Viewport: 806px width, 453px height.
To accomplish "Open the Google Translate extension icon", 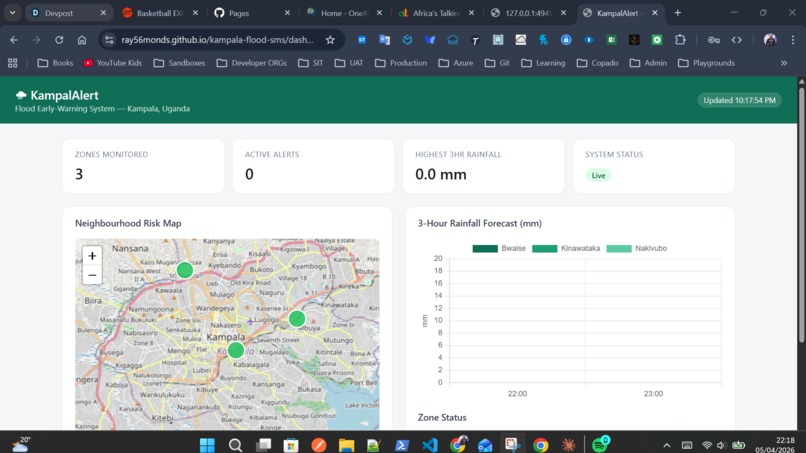I will tap(384, 40).
